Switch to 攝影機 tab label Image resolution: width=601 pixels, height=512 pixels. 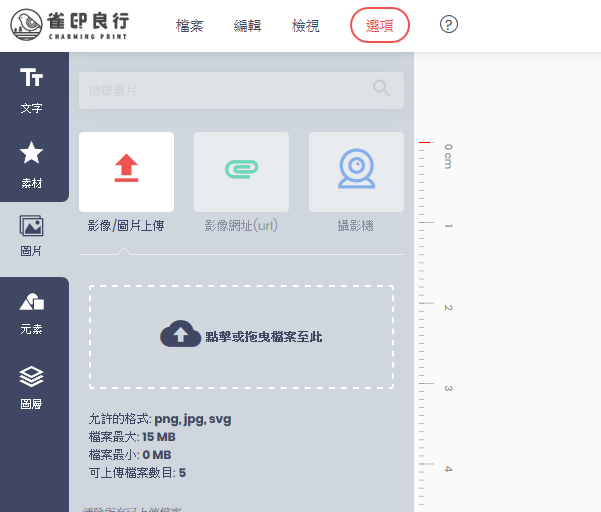[356, 226]
